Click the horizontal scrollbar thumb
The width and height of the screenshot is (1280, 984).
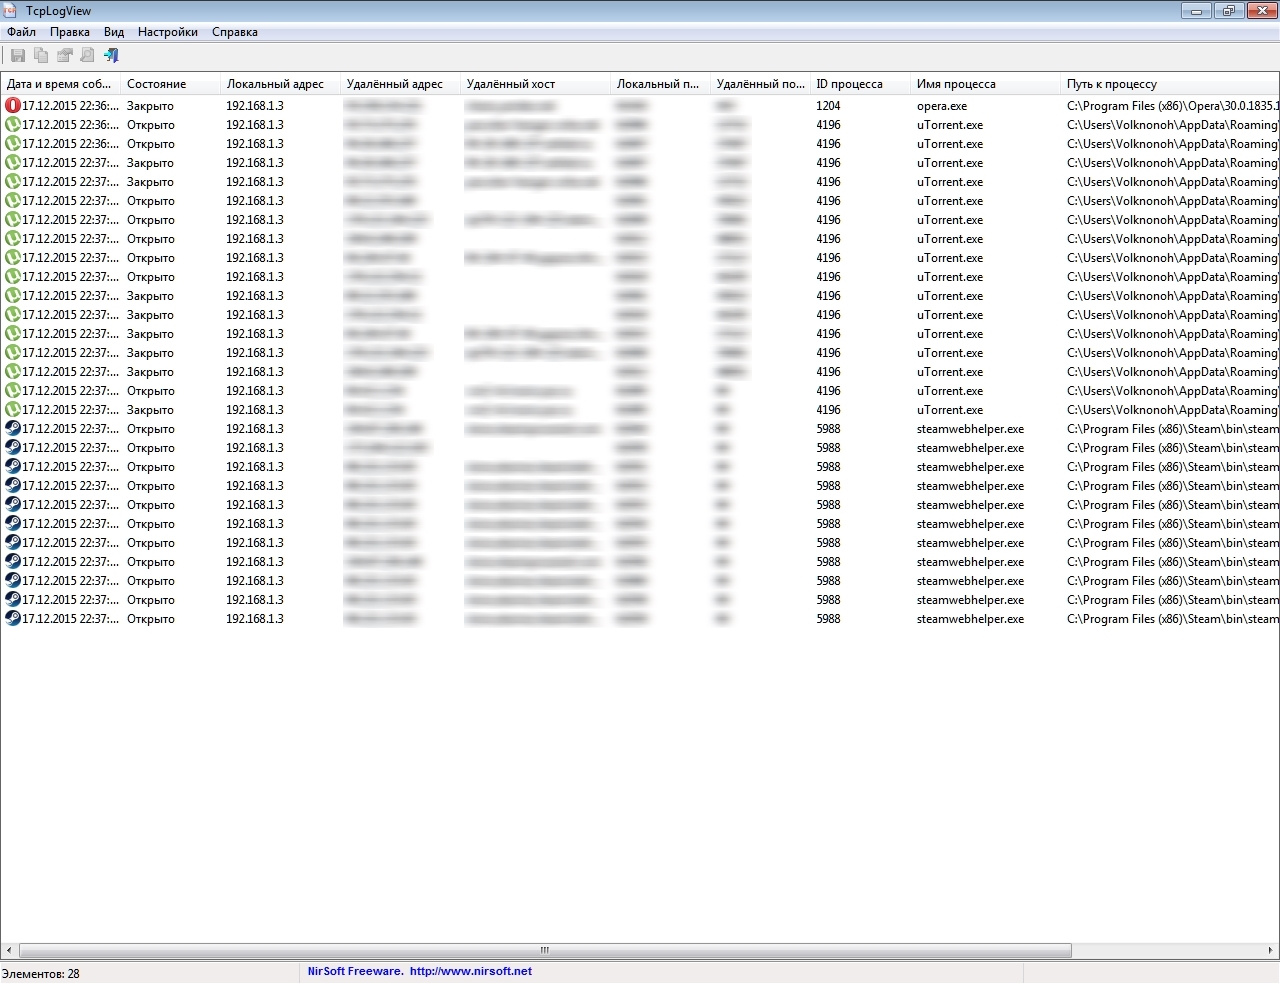point(545,950)
